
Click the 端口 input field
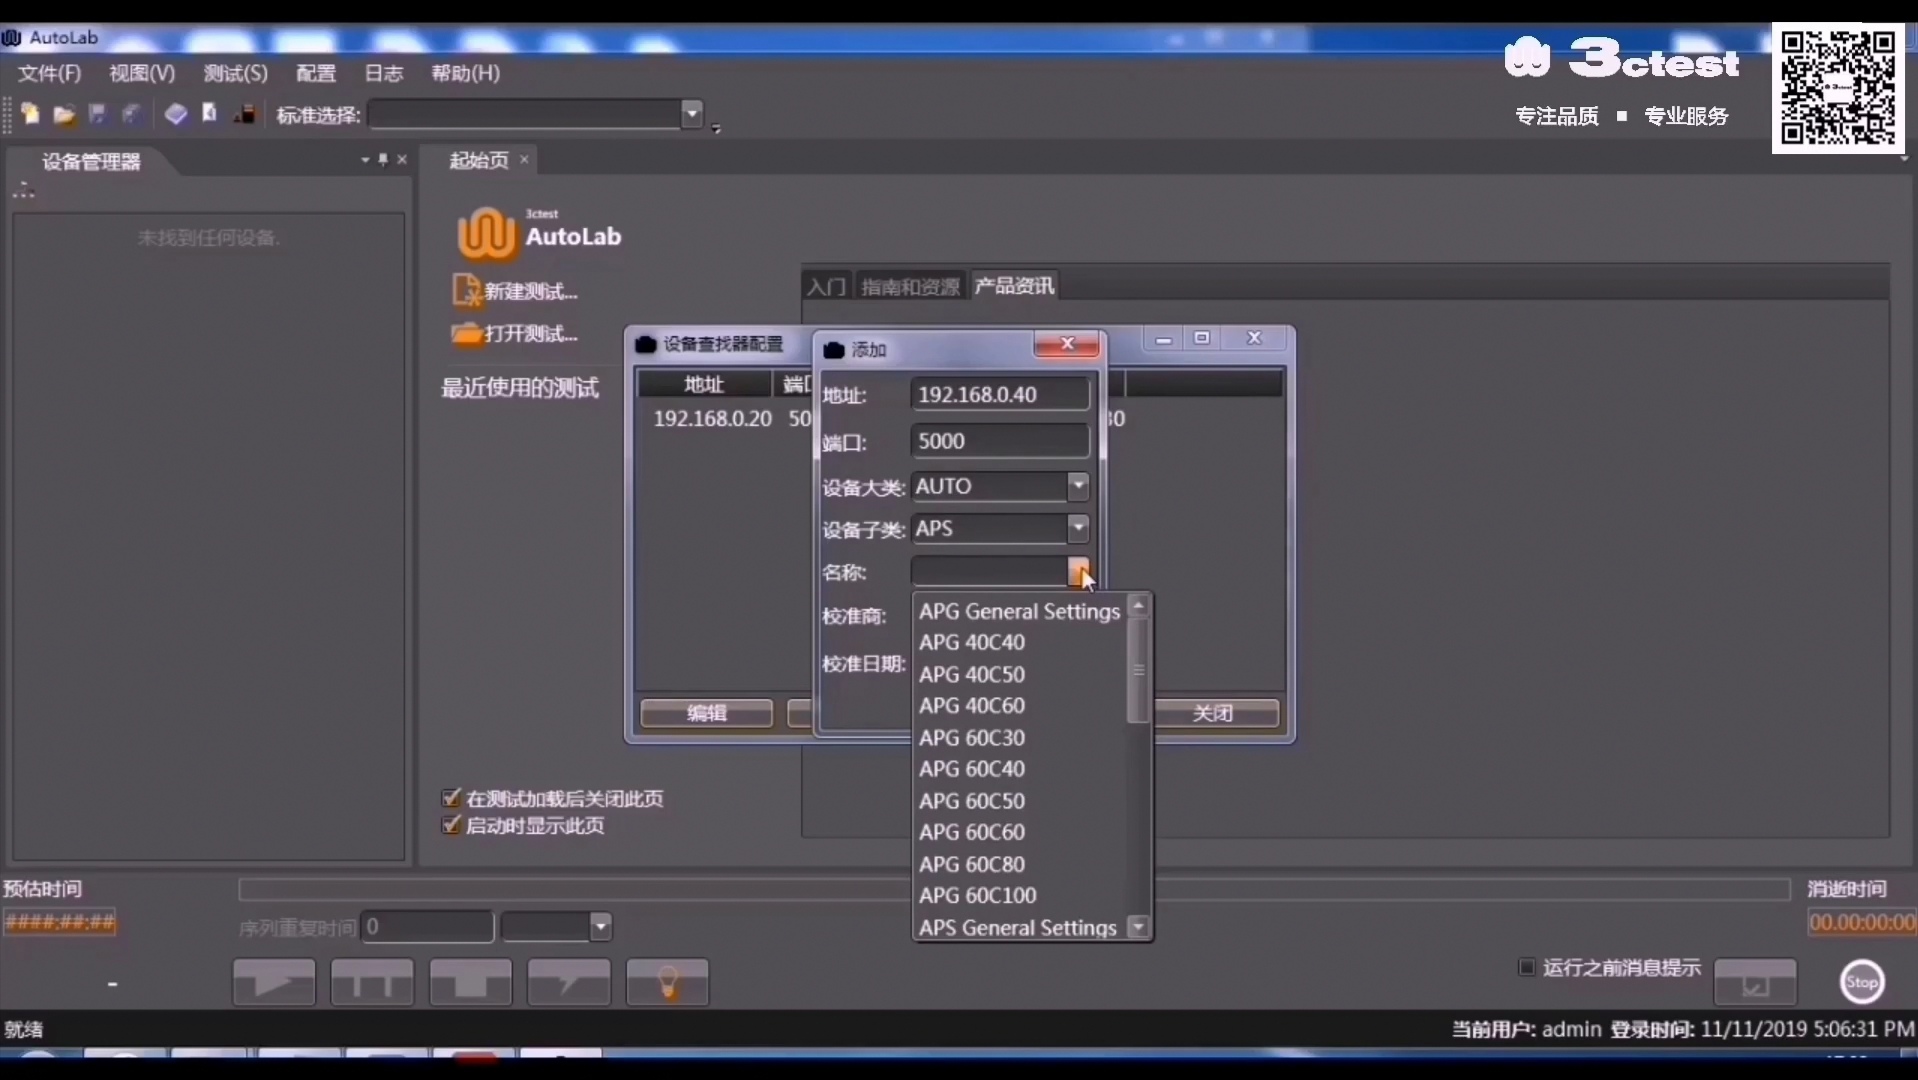click(x=1000, y=441)
